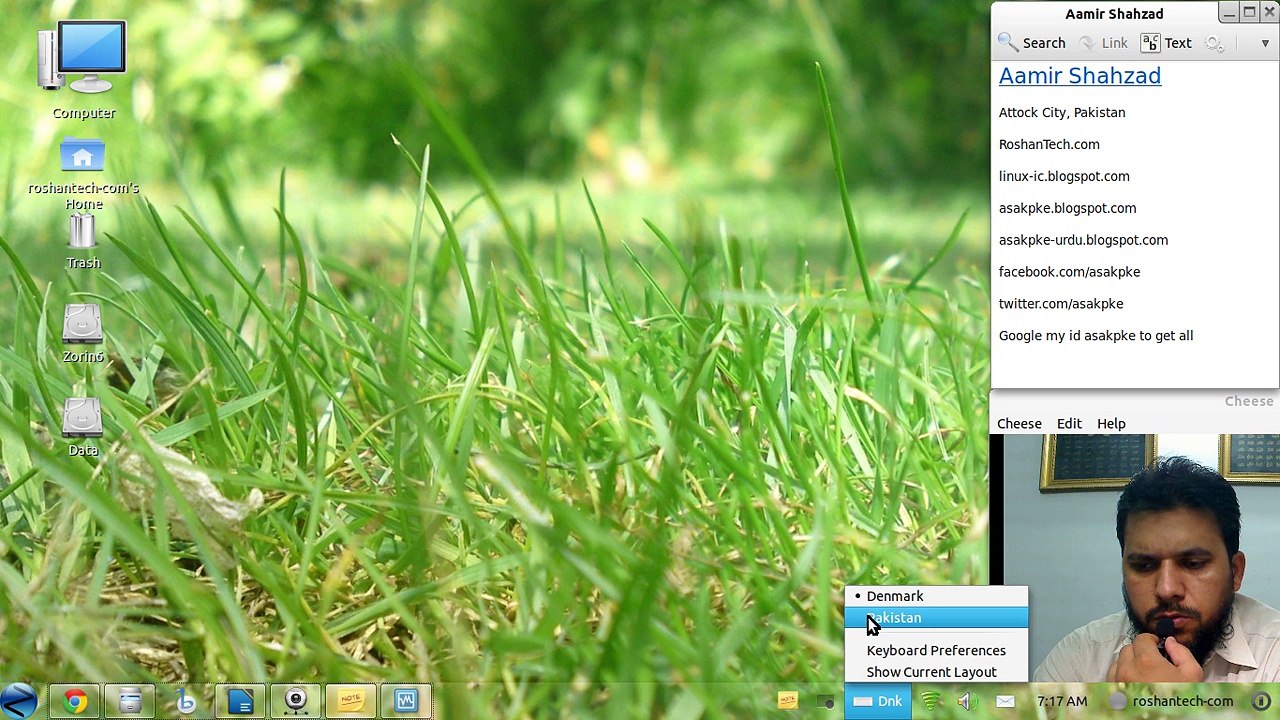Image resolution: width=1280 pixels, height=720 pixels.
Task: Open the clock showing 7:17 AM
Action: pos(1062,701)
